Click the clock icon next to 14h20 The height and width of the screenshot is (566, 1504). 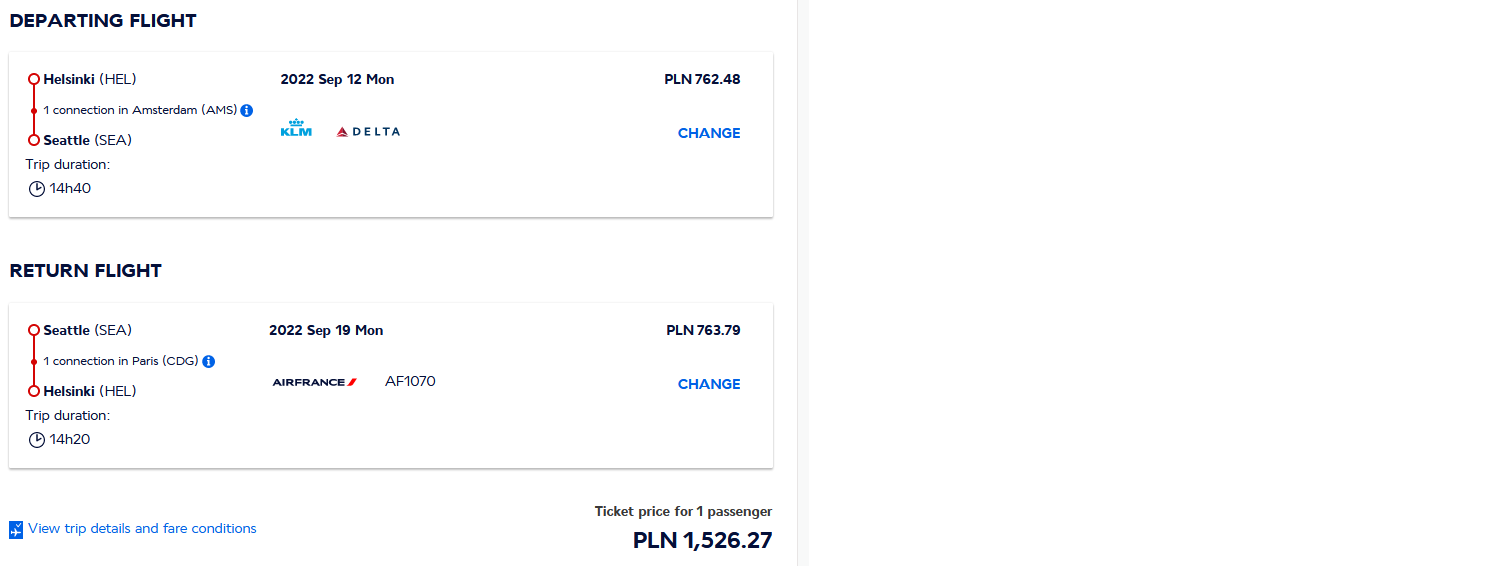tap(37, 440)
